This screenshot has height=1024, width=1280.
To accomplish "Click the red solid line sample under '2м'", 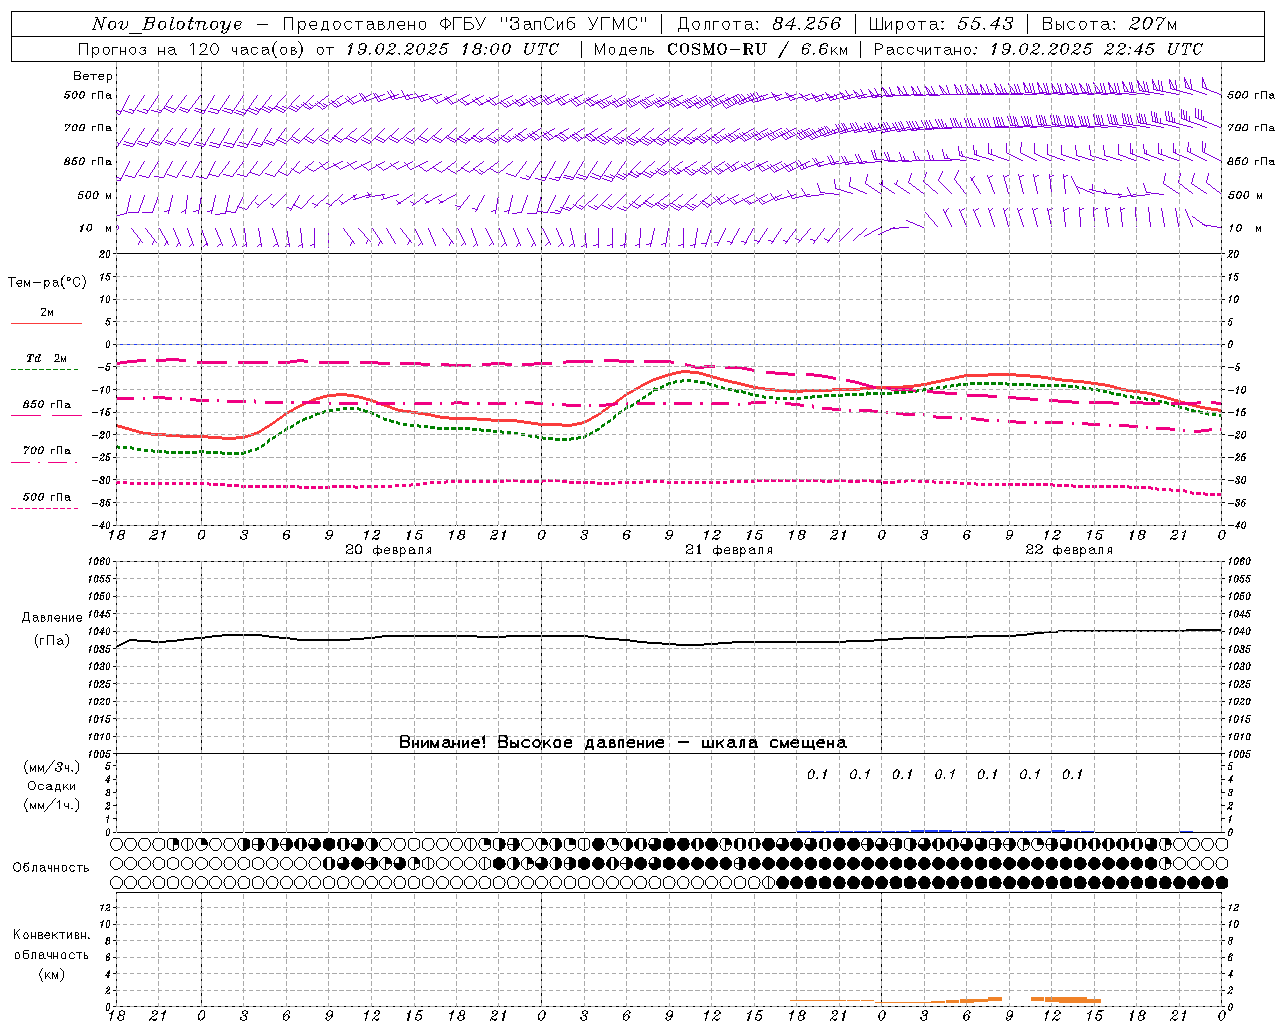I will coord(46,324).
